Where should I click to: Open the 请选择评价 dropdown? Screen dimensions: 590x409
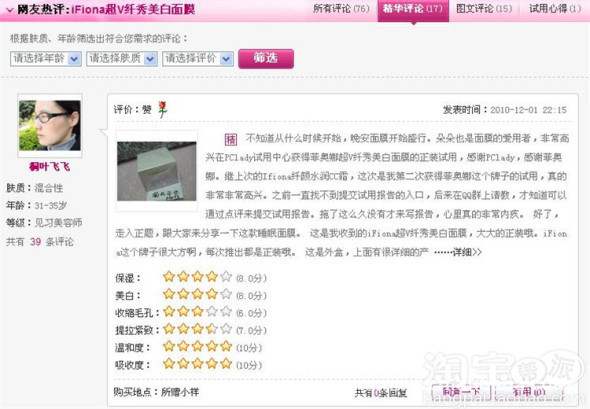[x=198, y=59]
